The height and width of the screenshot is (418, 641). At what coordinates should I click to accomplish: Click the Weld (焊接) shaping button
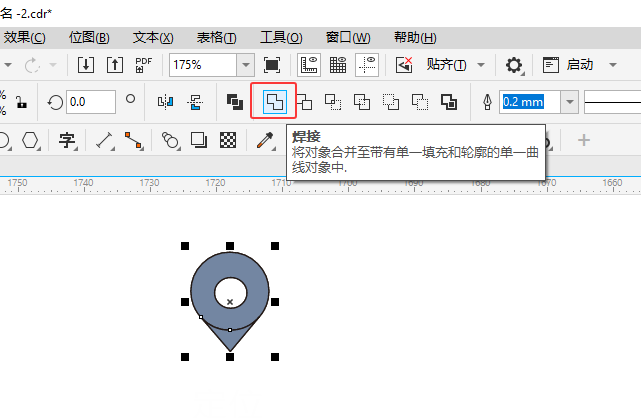coord(274,101)
